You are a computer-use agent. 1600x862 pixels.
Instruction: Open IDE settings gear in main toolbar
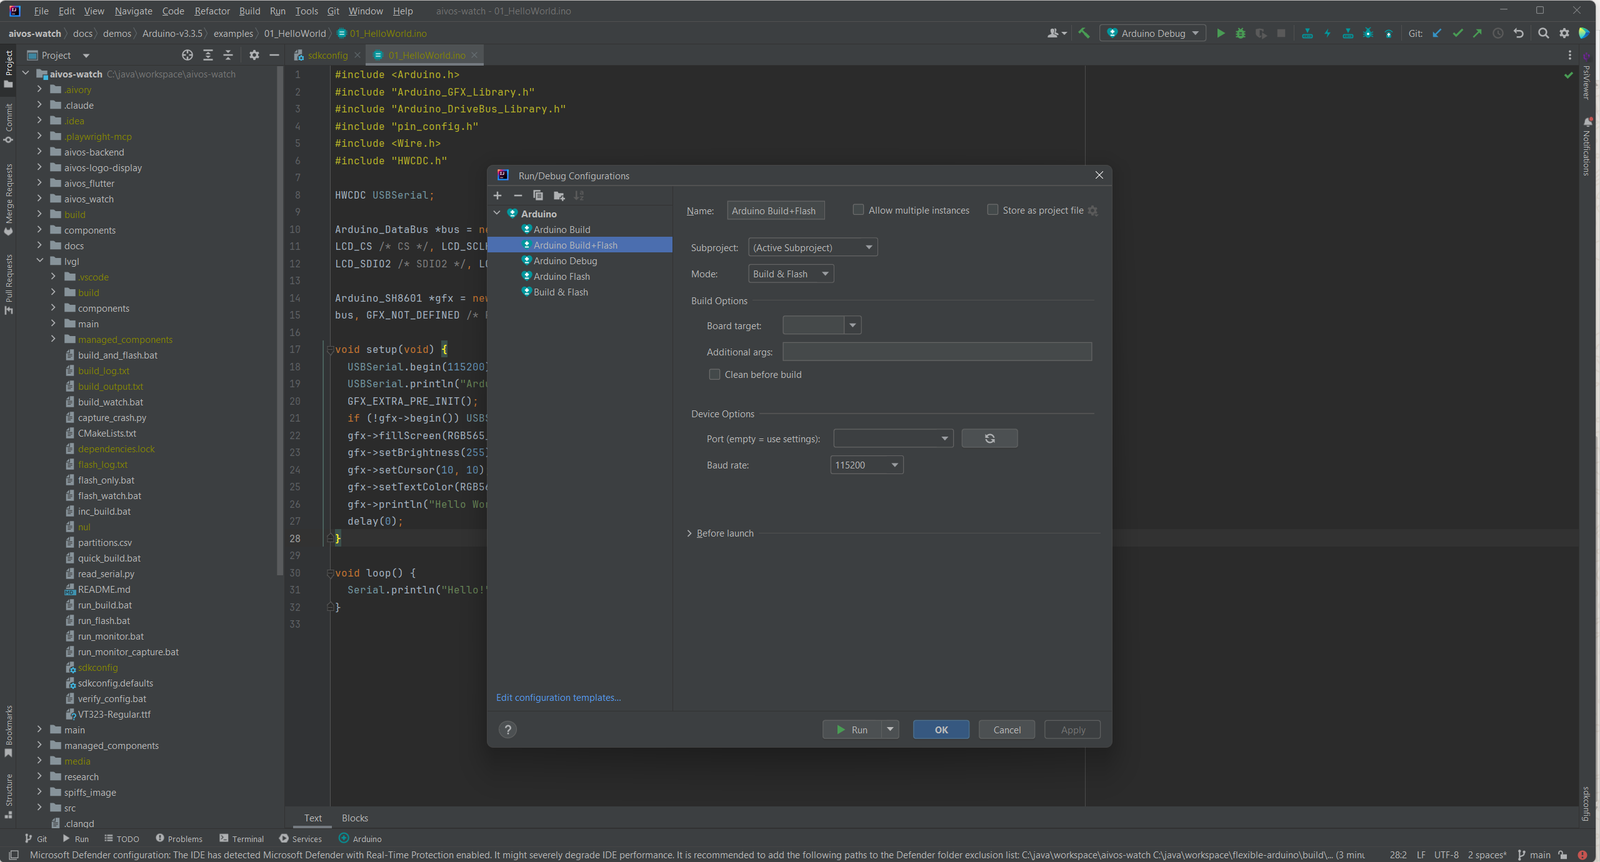[x=1564, y=33]
